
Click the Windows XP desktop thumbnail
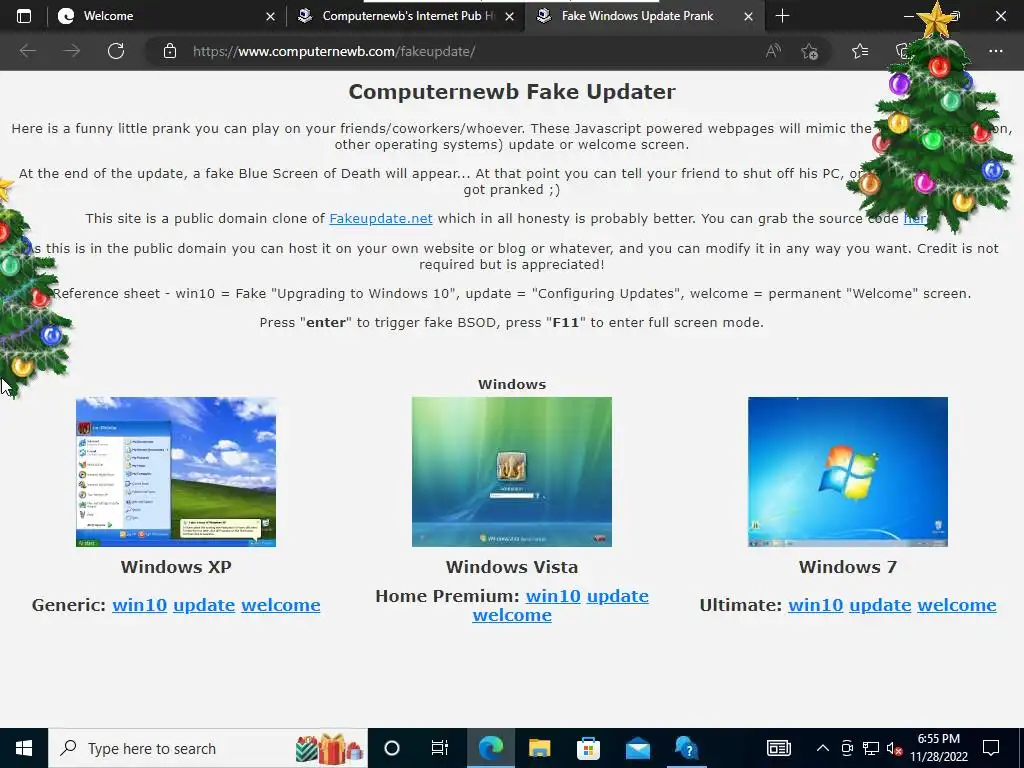coord(176,472)
